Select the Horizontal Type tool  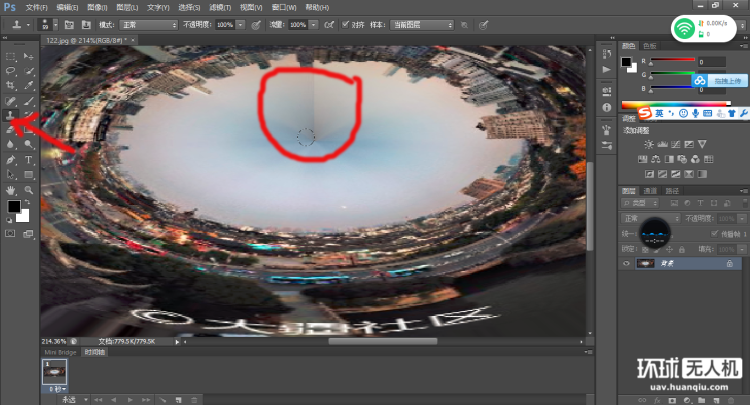[28, 160]
